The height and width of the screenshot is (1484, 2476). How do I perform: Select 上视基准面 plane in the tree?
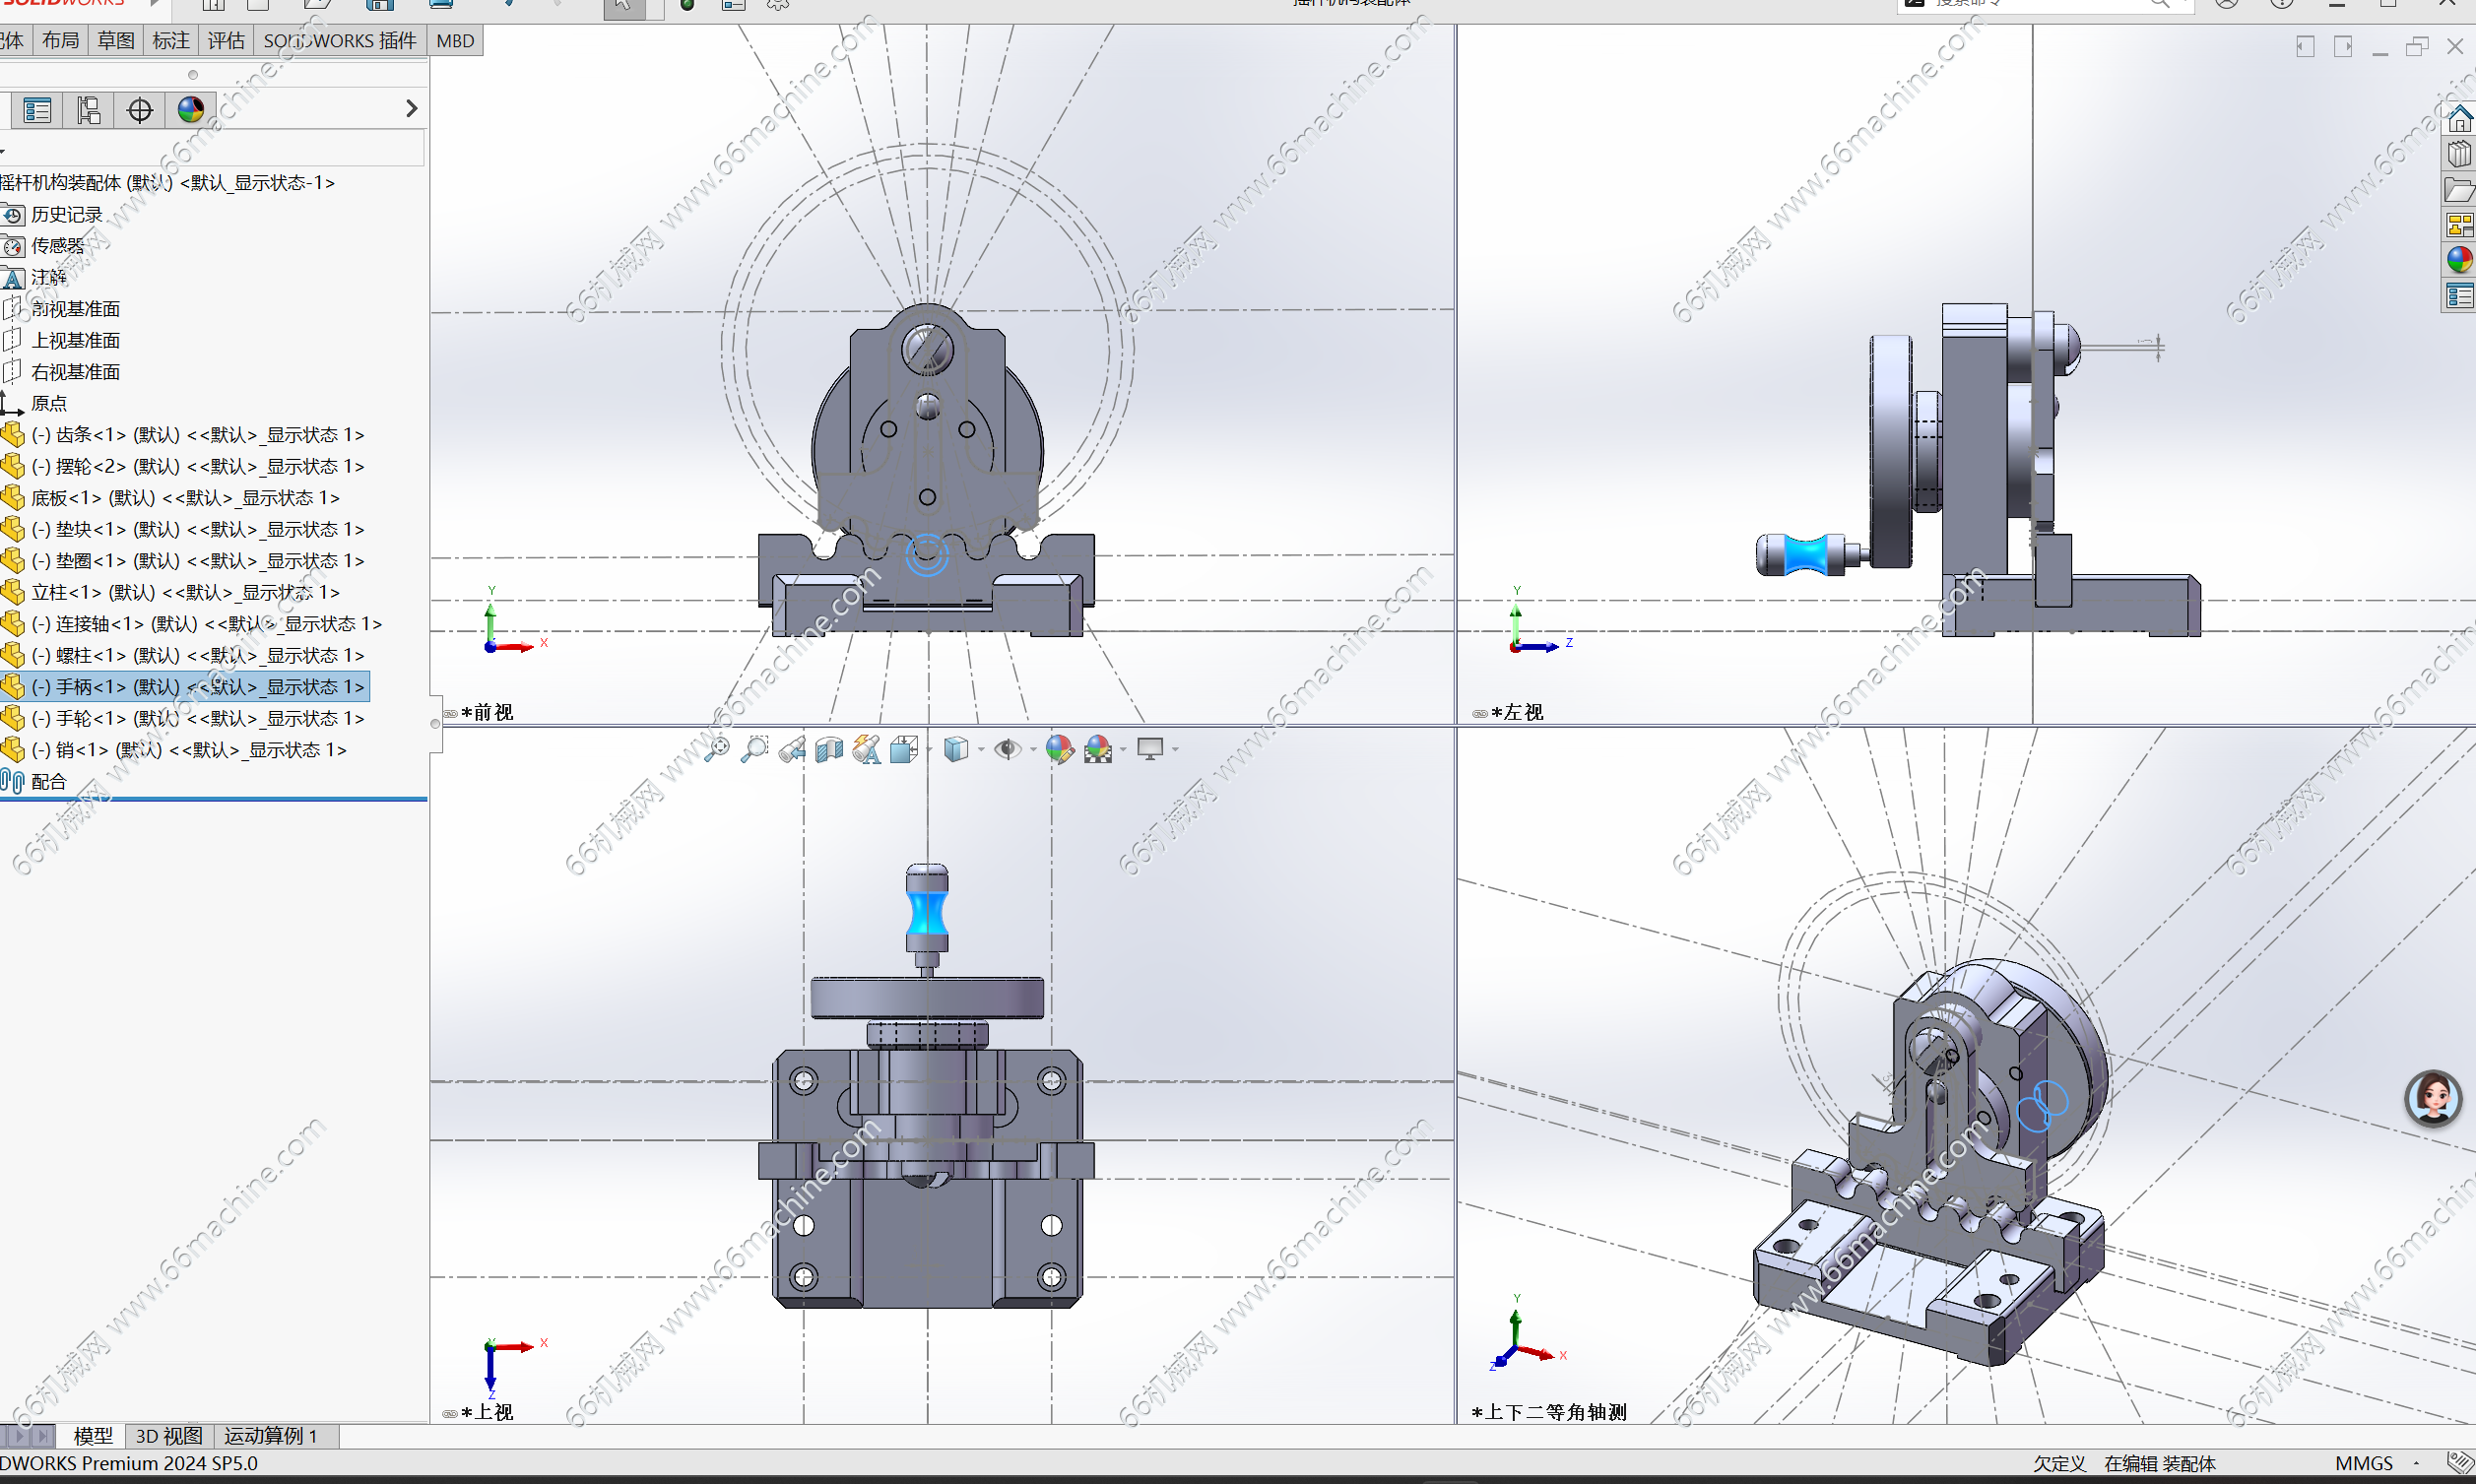tap(75, 341)
